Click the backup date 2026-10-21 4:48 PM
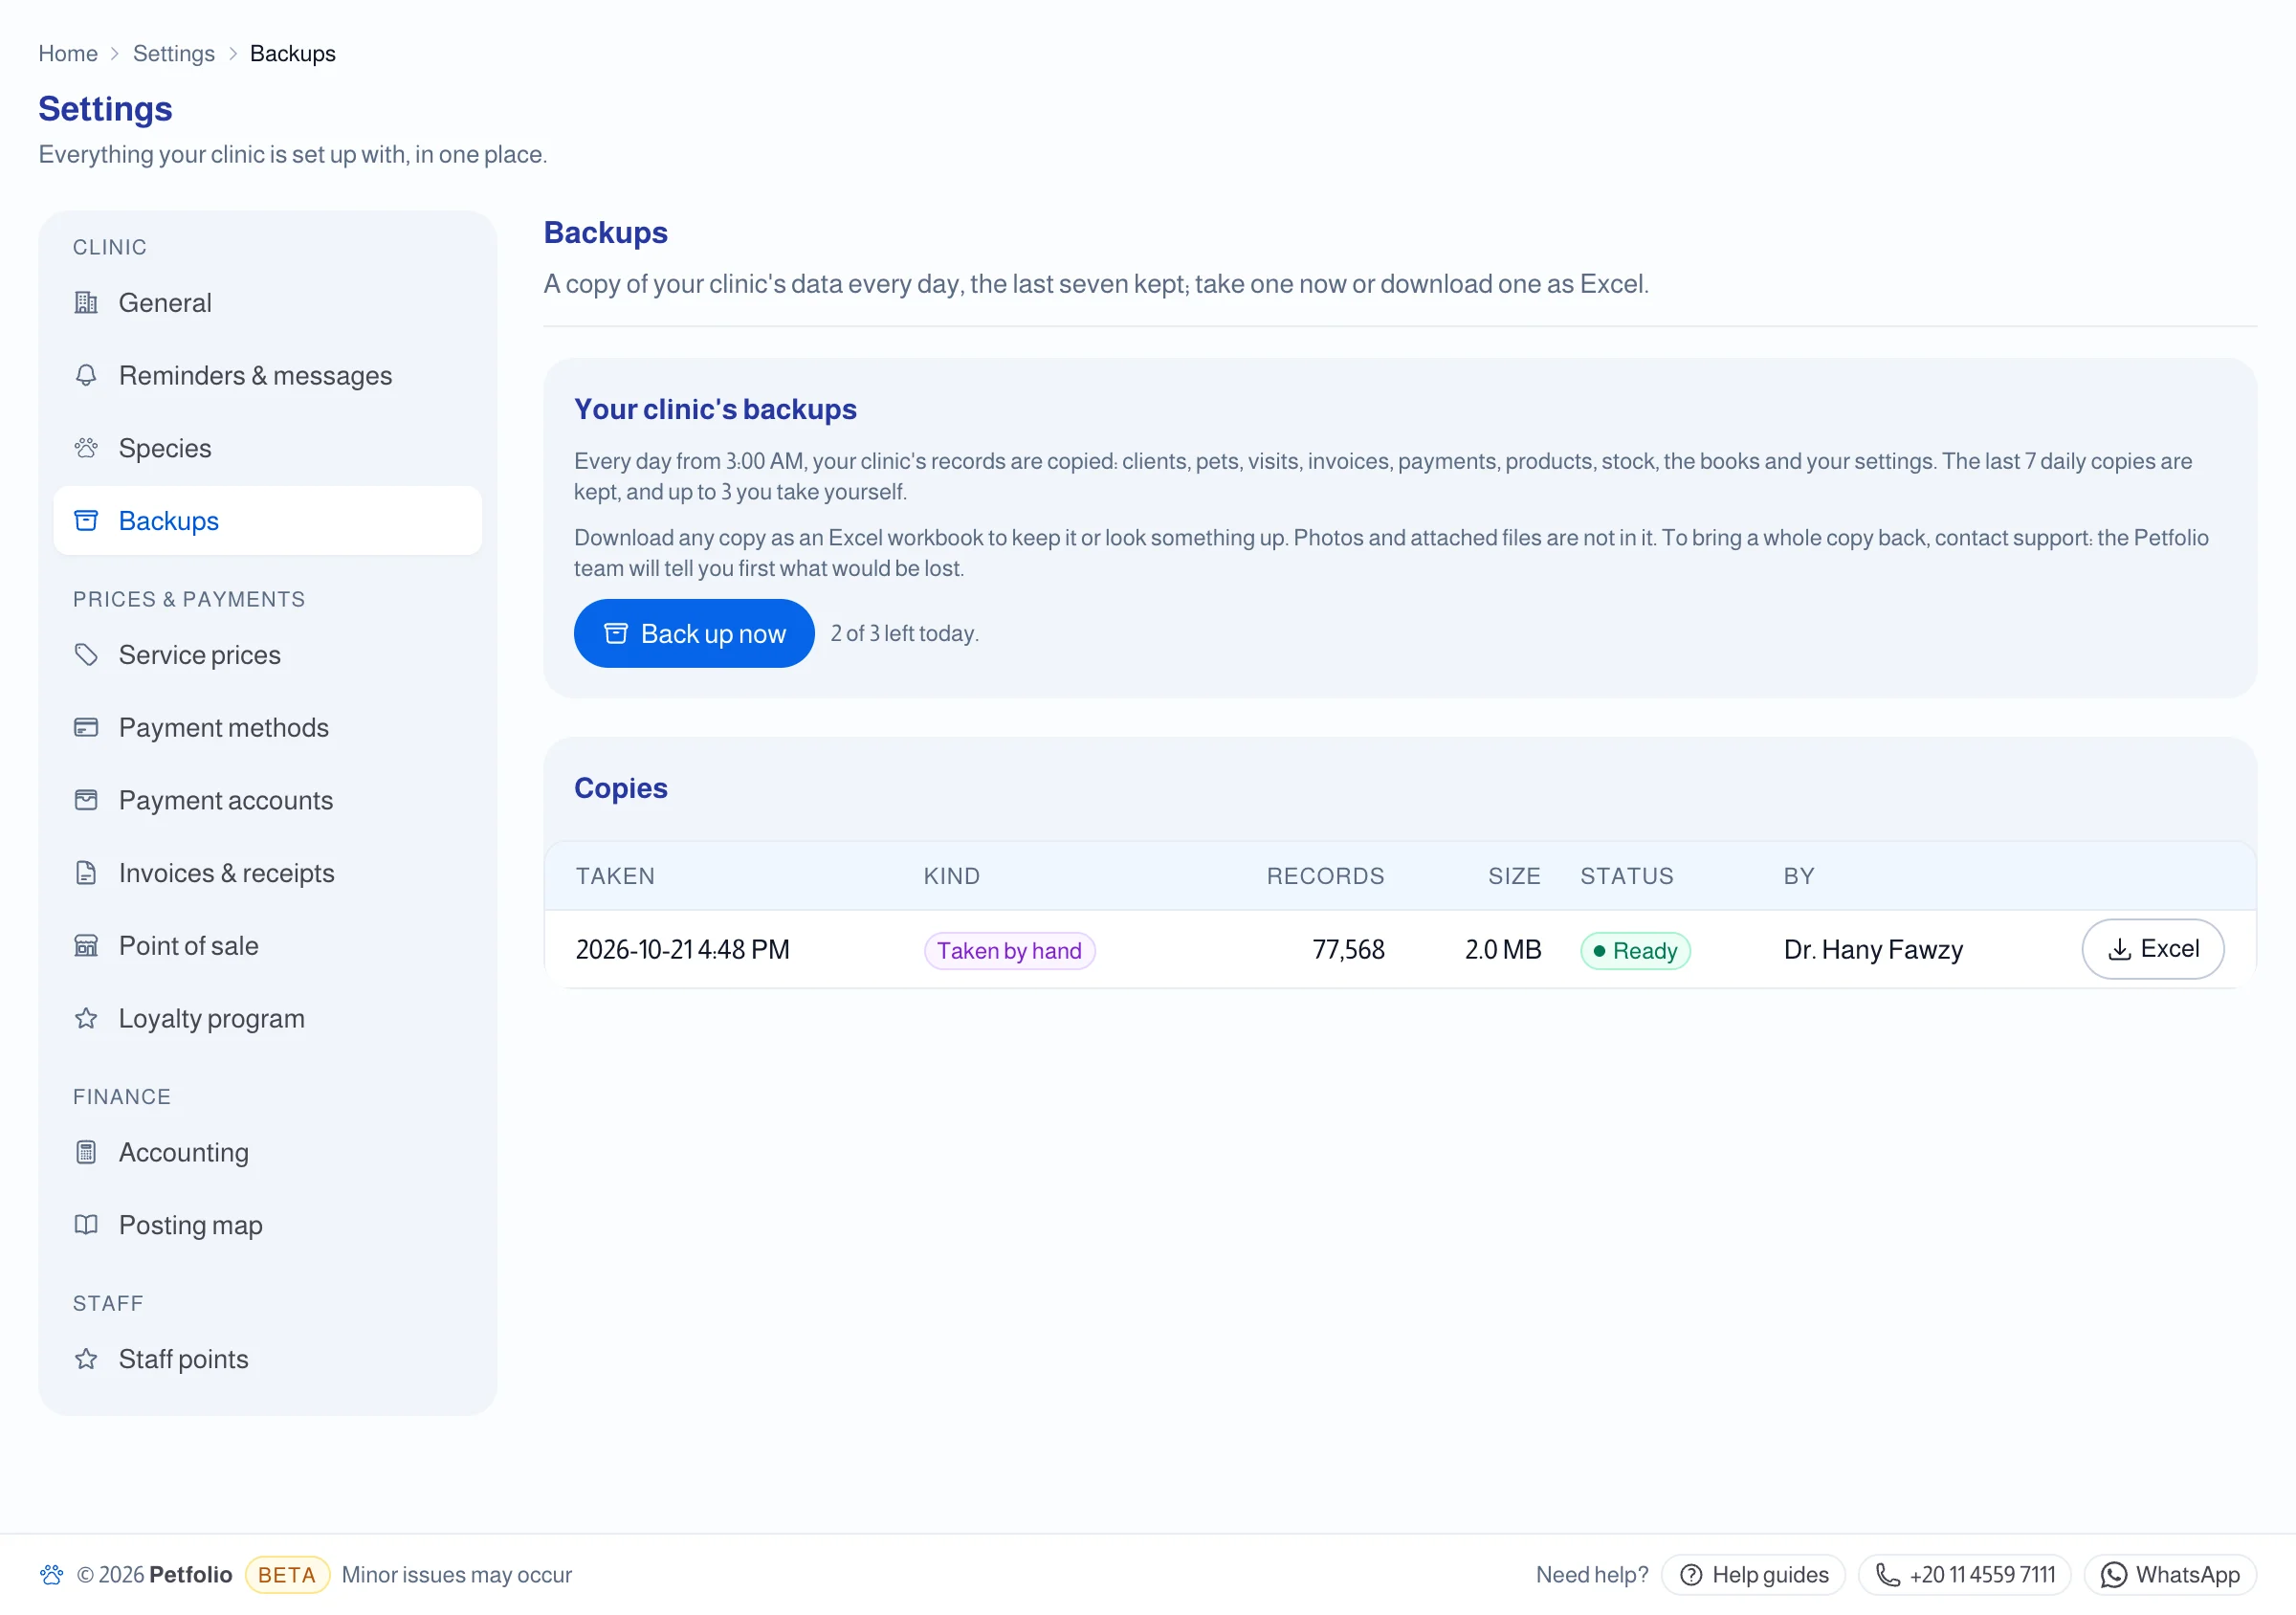The height and width of the screenshot is (1615, 2296). click(x=683, y=950)
